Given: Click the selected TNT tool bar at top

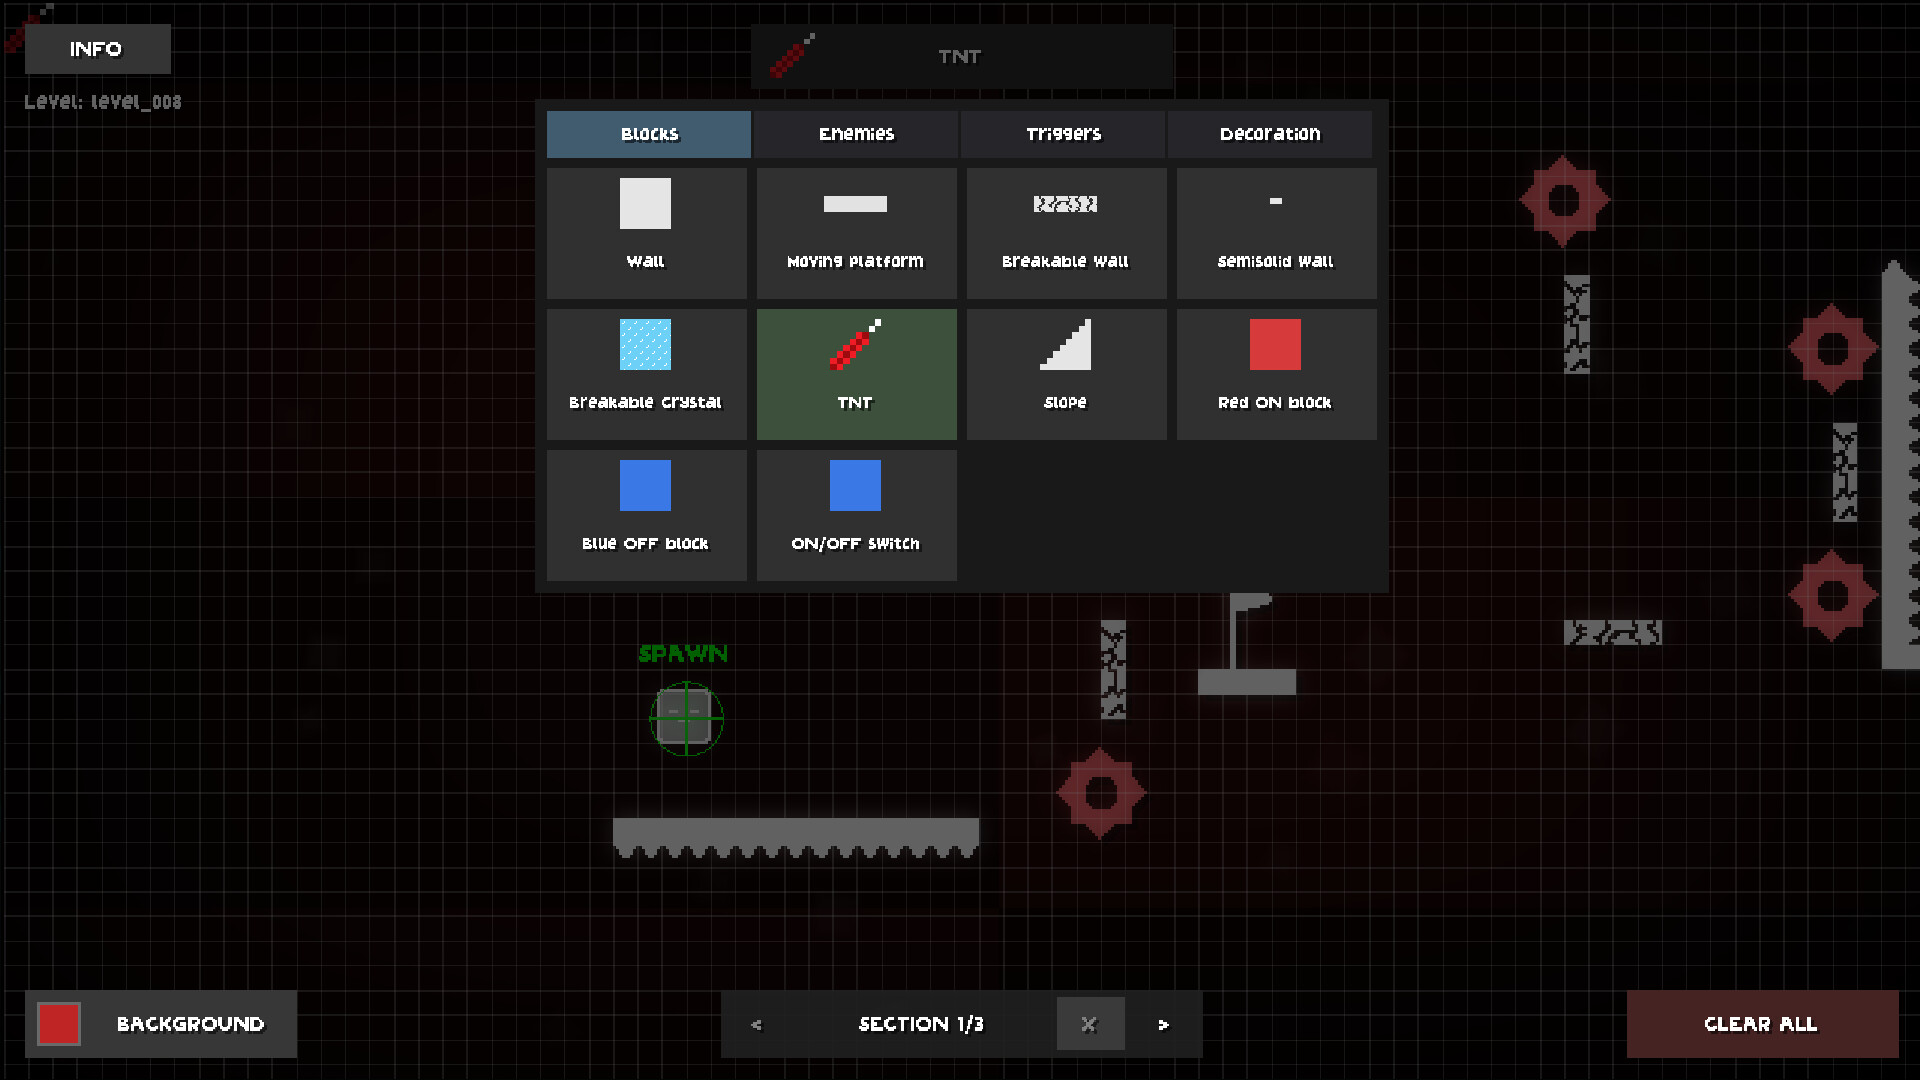Looking at the screenshot, I should 962,57.
